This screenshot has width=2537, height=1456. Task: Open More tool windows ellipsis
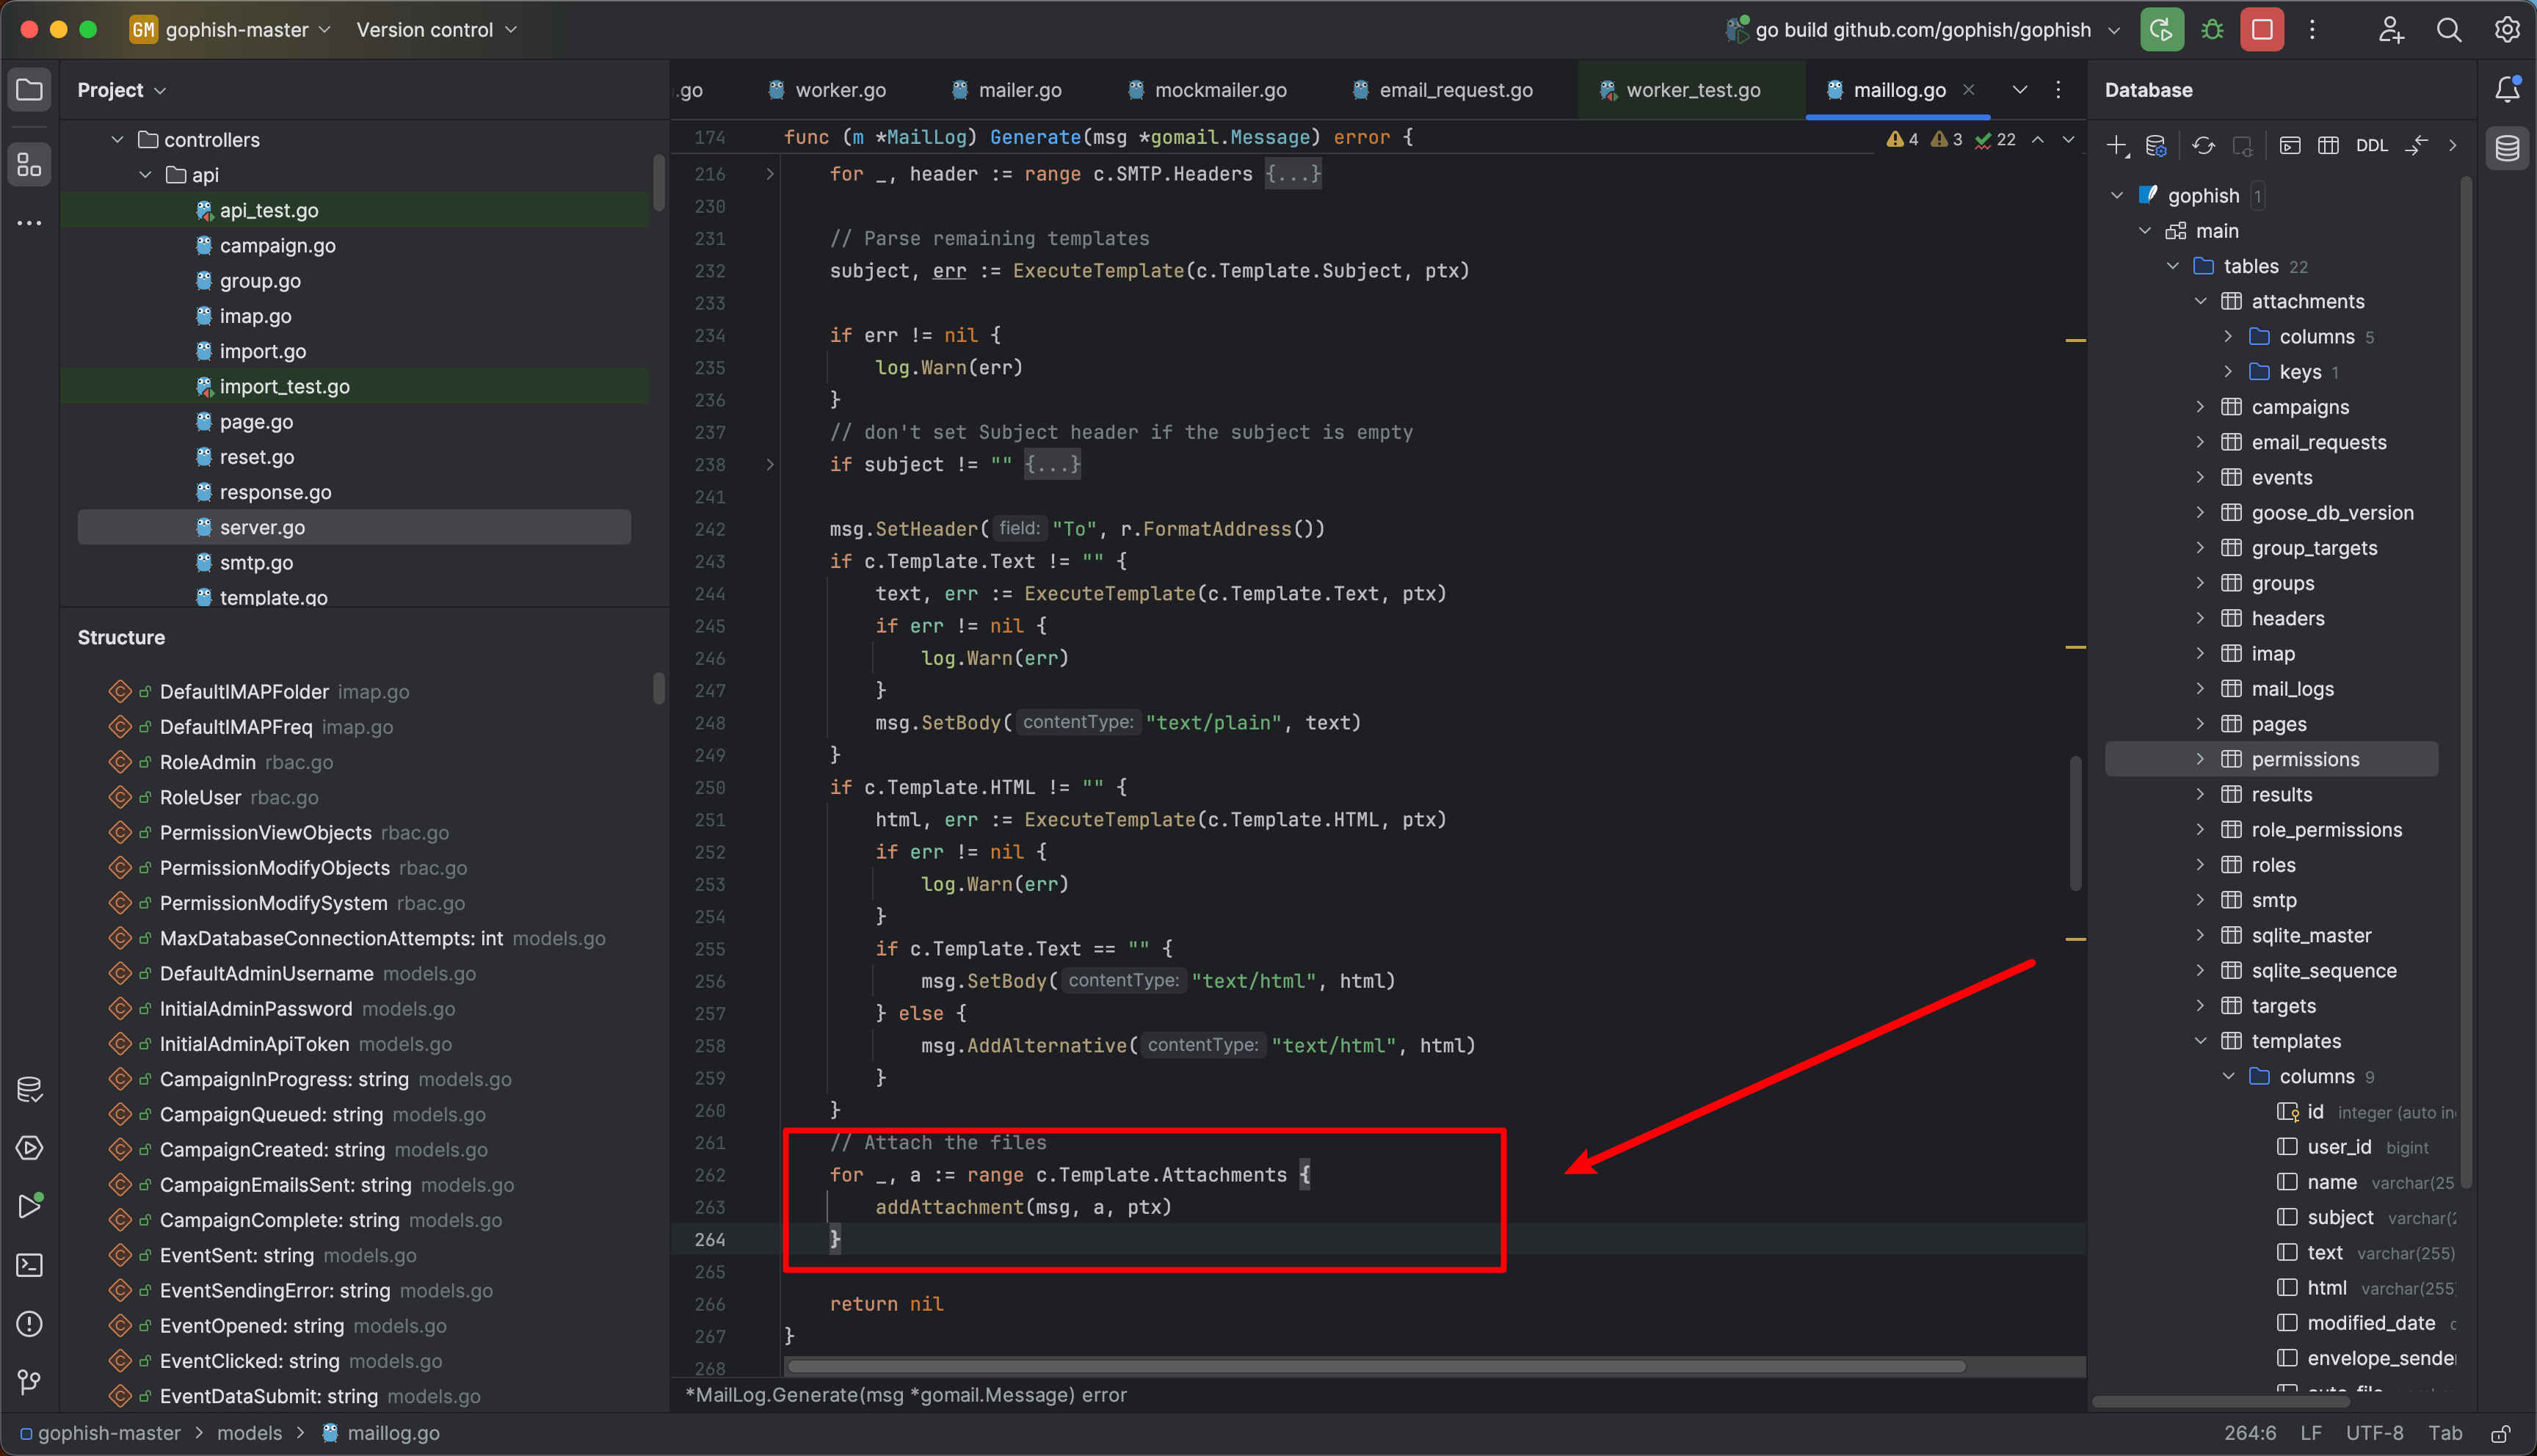tap(30, 223)
